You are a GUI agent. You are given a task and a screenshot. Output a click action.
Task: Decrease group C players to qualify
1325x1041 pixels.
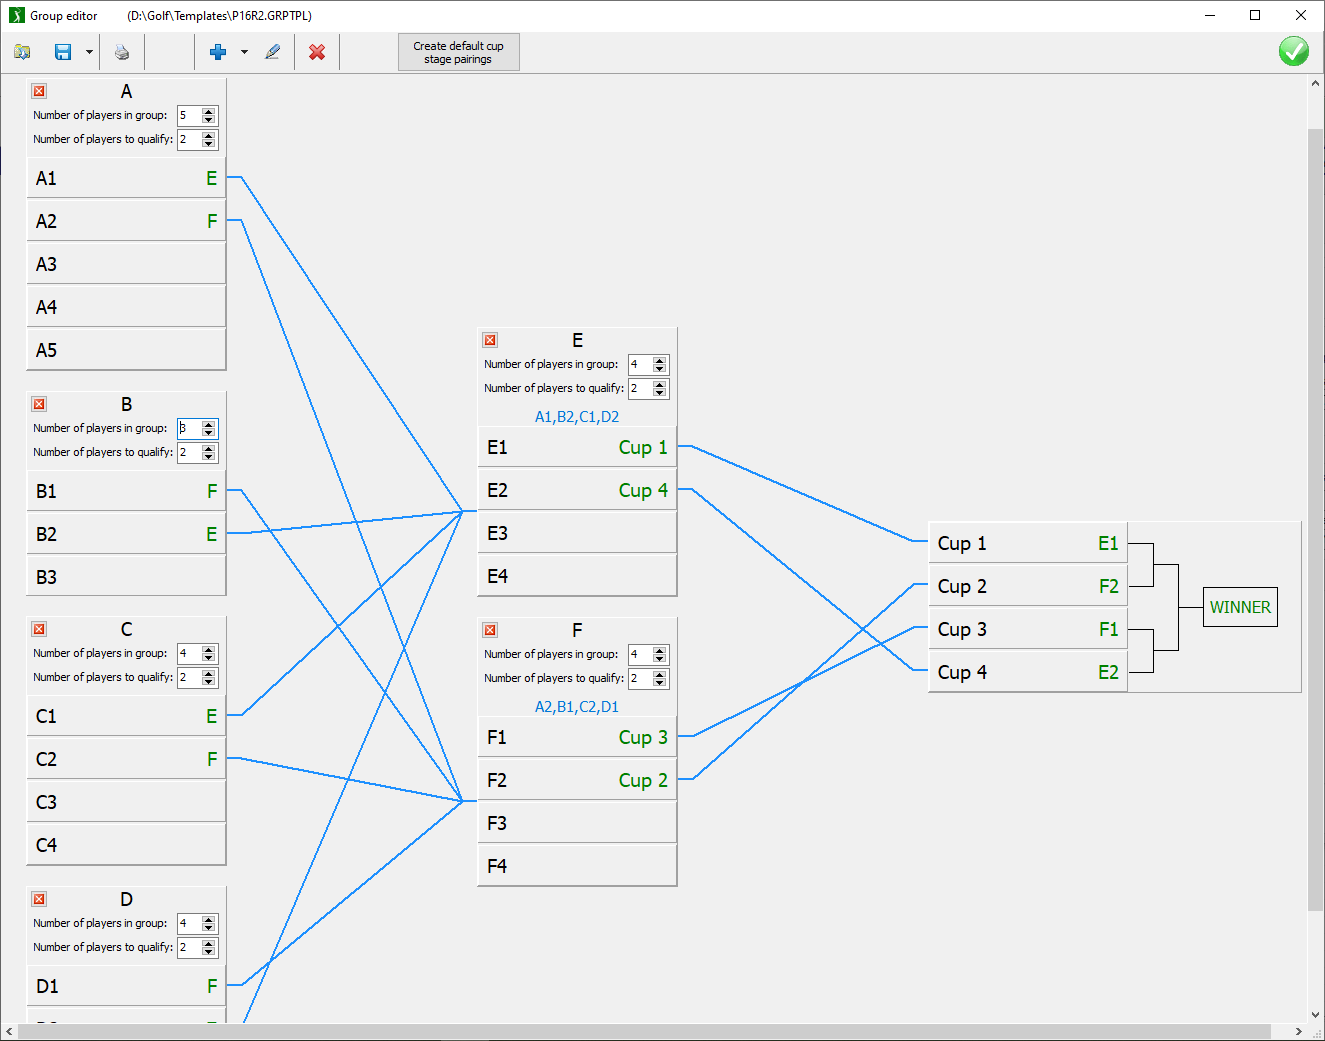208,682
